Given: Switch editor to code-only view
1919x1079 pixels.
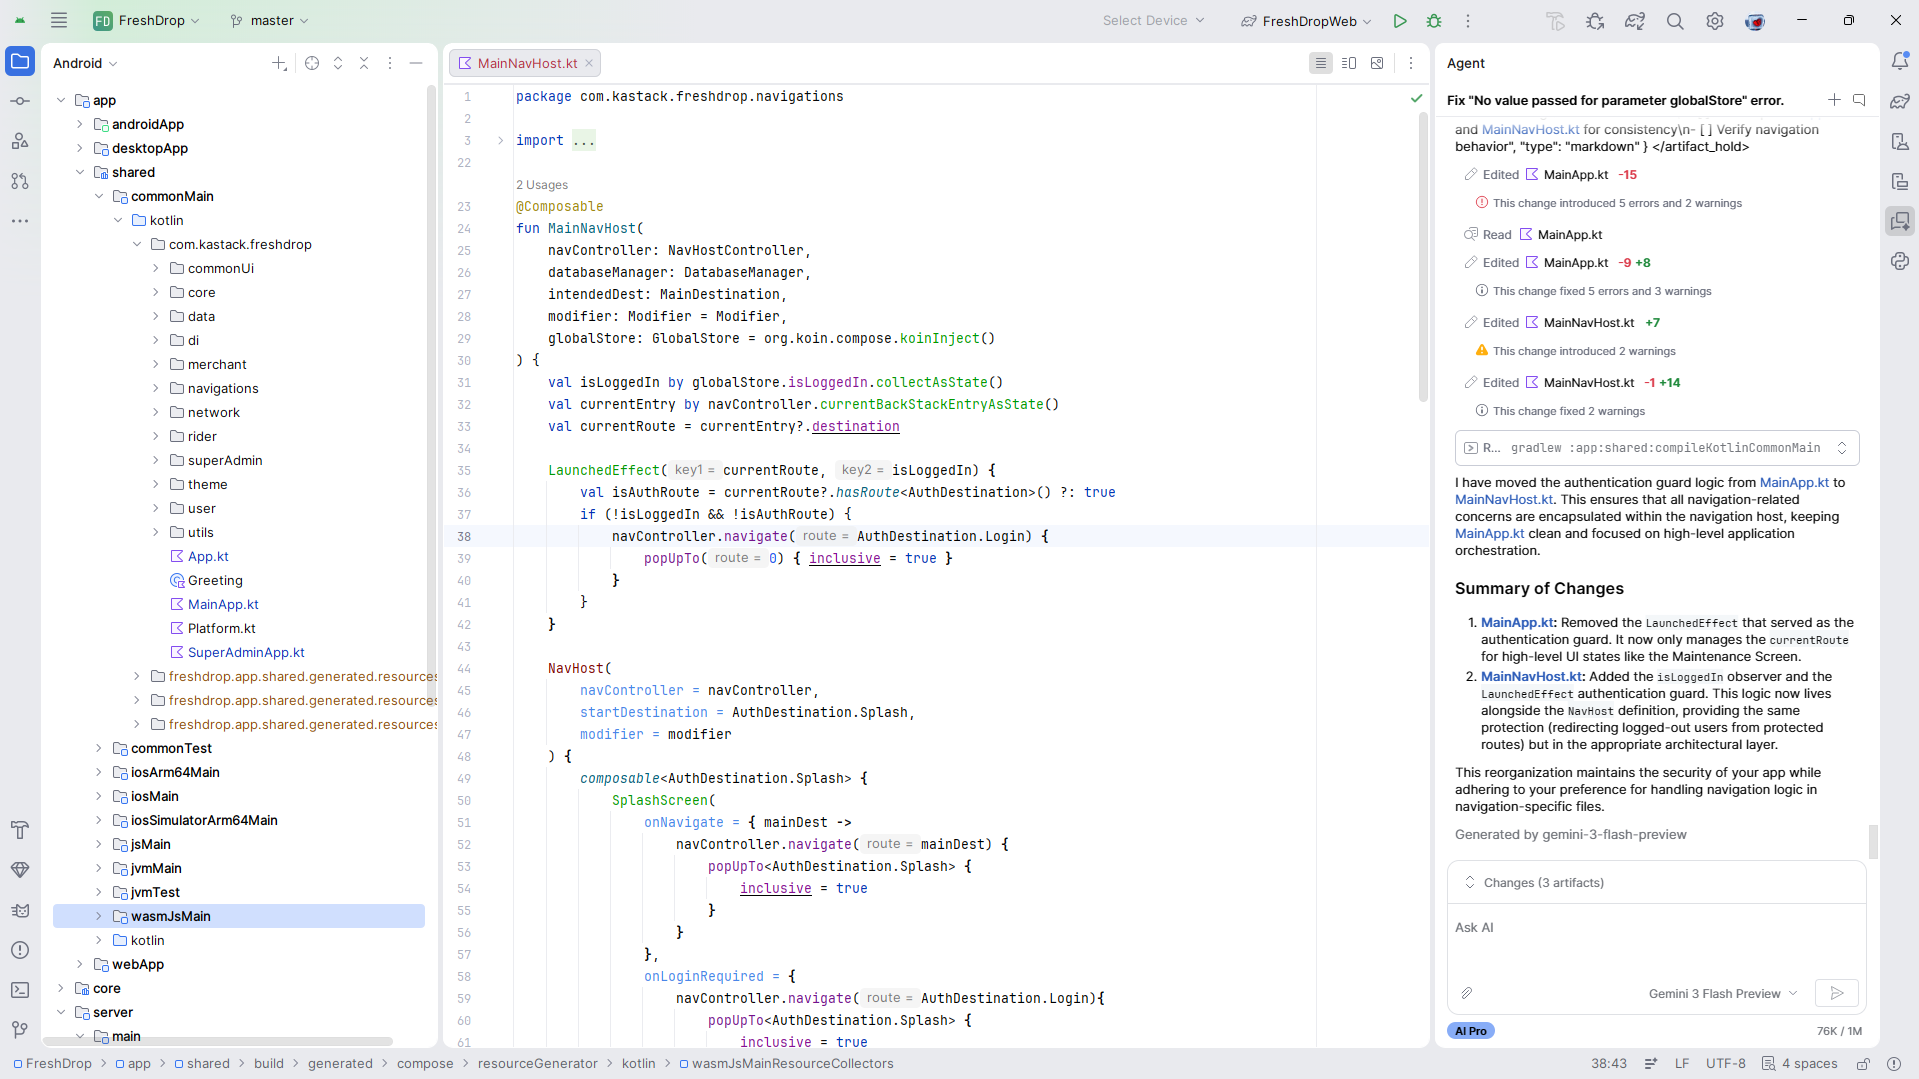Looking at the screenshot, I should click(x=1321, y=63).
